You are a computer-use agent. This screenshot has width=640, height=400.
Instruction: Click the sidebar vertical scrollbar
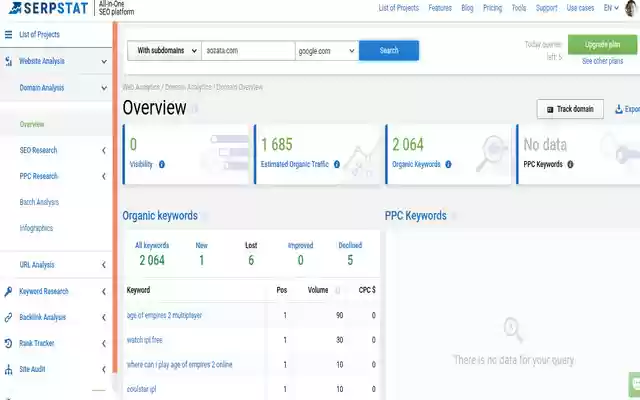(115, 197)
